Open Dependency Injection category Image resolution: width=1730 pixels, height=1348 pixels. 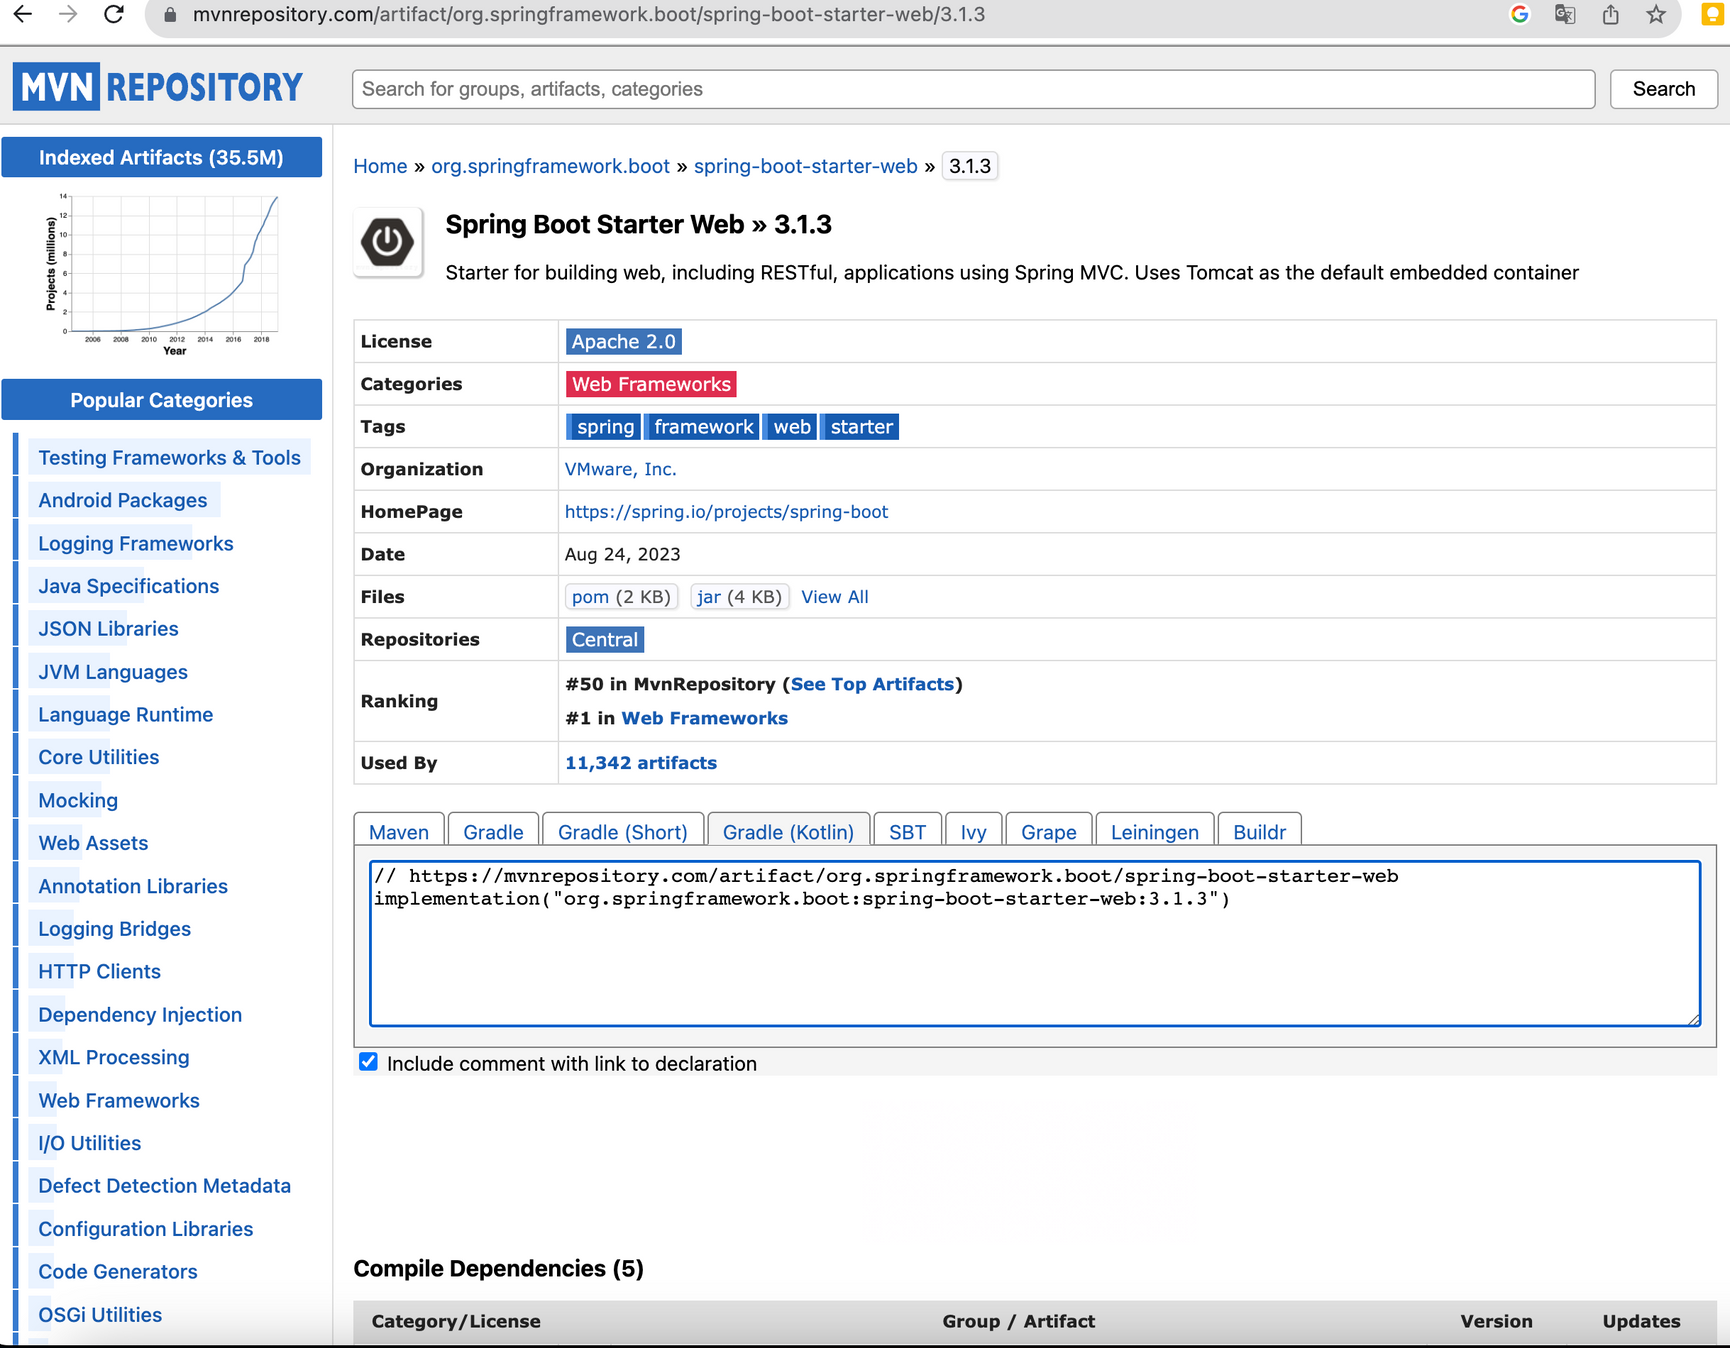point(140,1014)
